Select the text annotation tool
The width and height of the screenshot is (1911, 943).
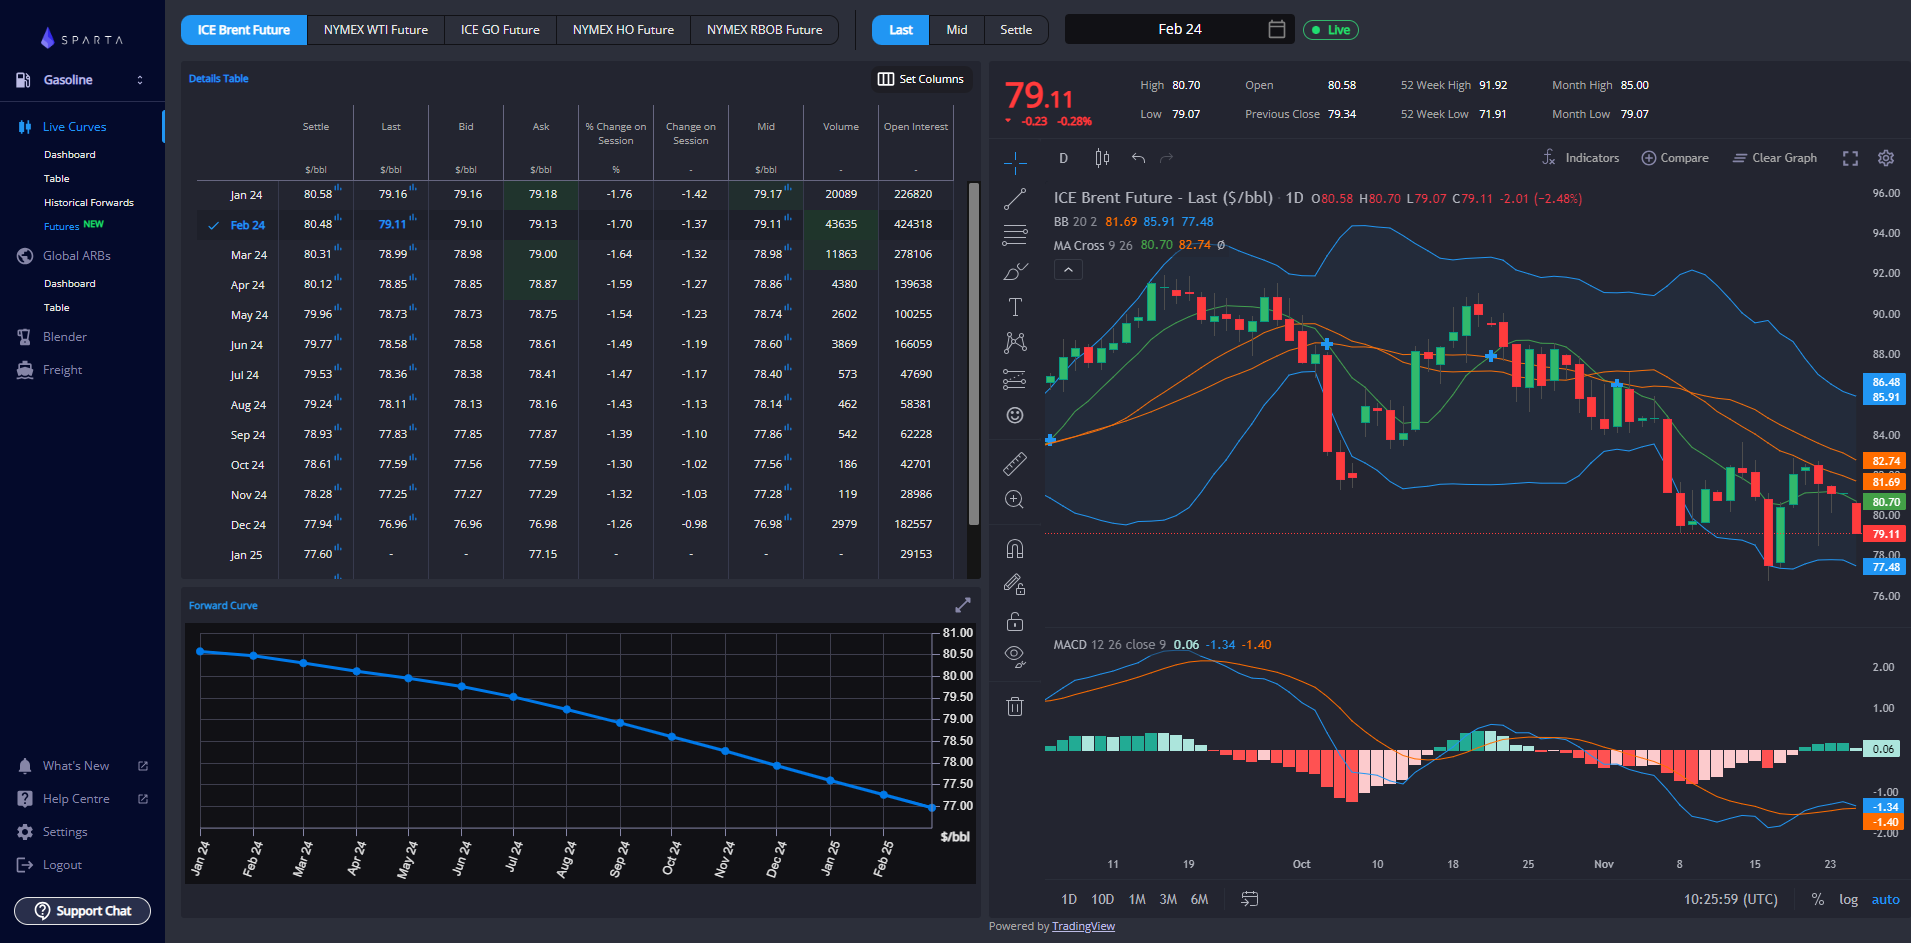point(1015,307)
